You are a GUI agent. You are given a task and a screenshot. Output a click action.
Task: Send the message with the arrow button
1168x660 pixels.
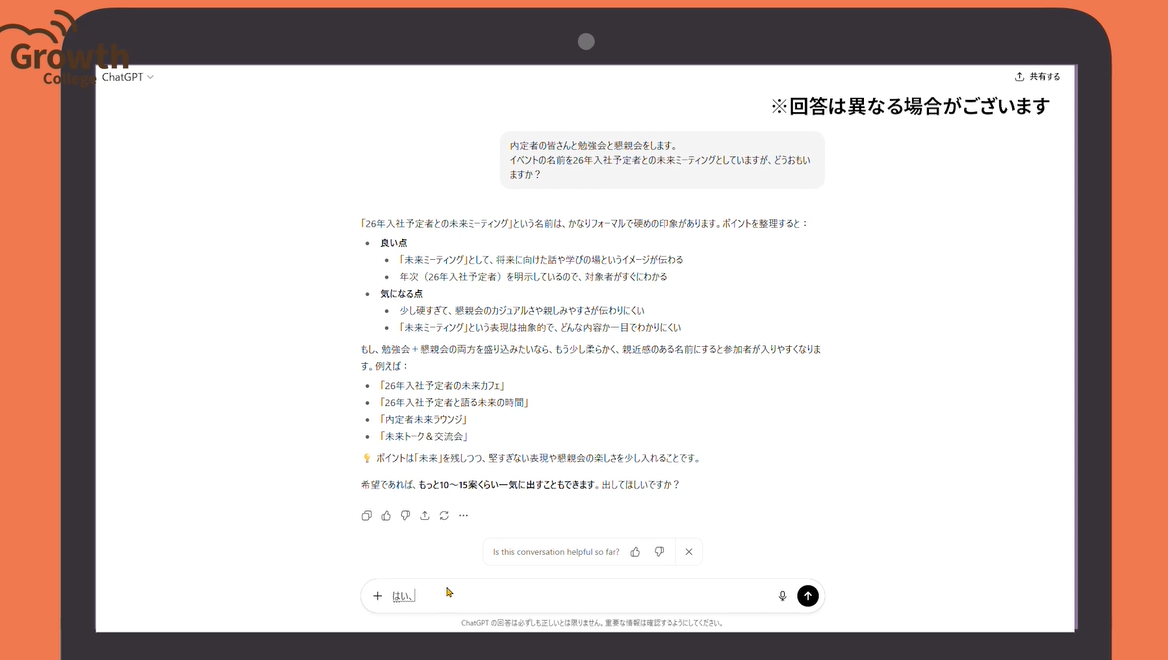[808, 596]
